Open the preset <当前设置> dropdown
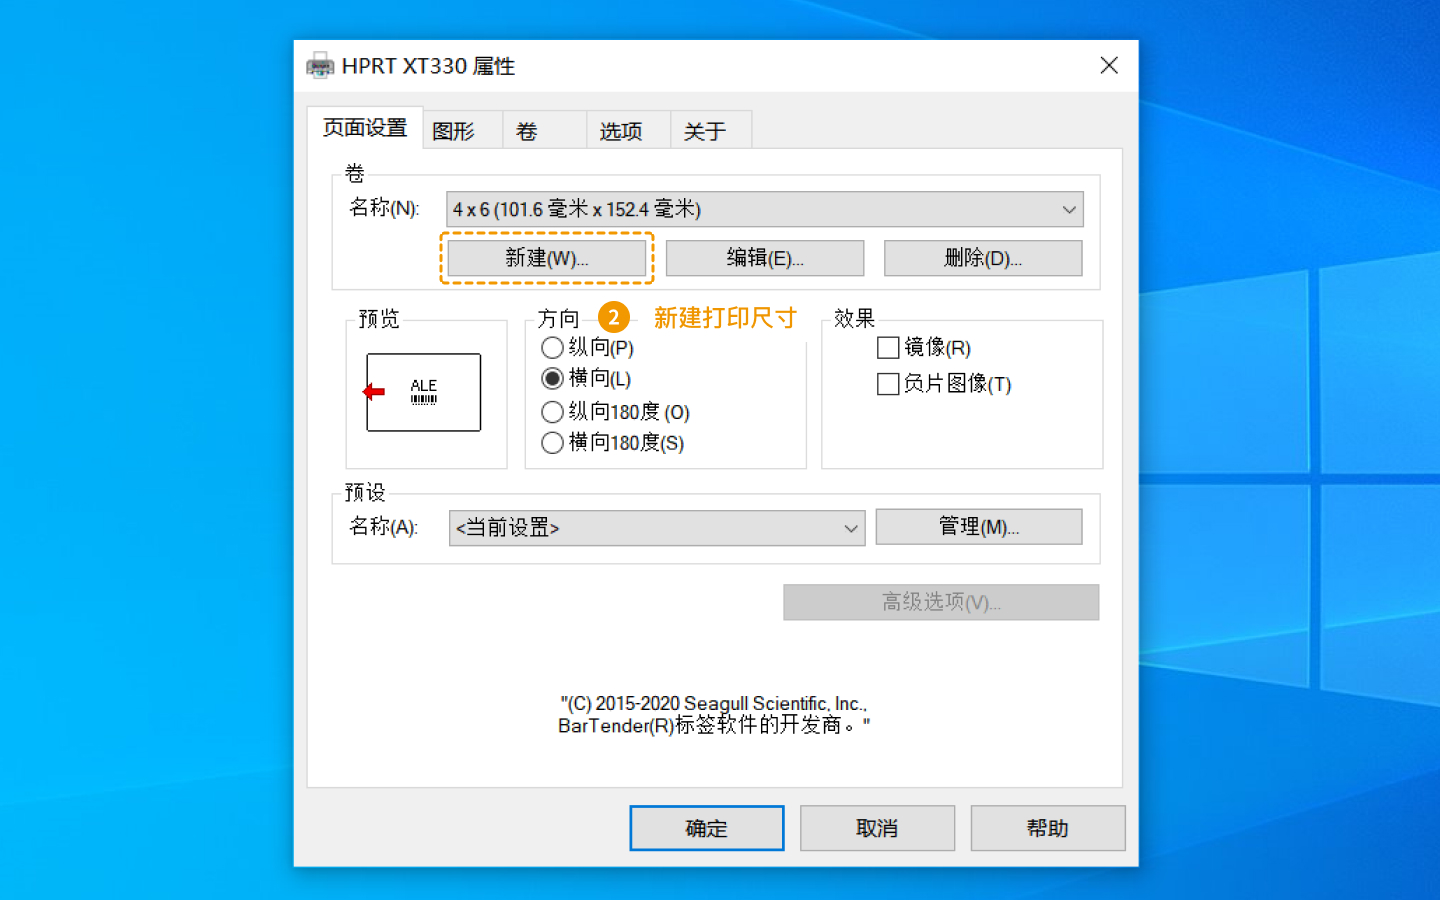This screenshot has height=900, width=1440. pos(657,528)
